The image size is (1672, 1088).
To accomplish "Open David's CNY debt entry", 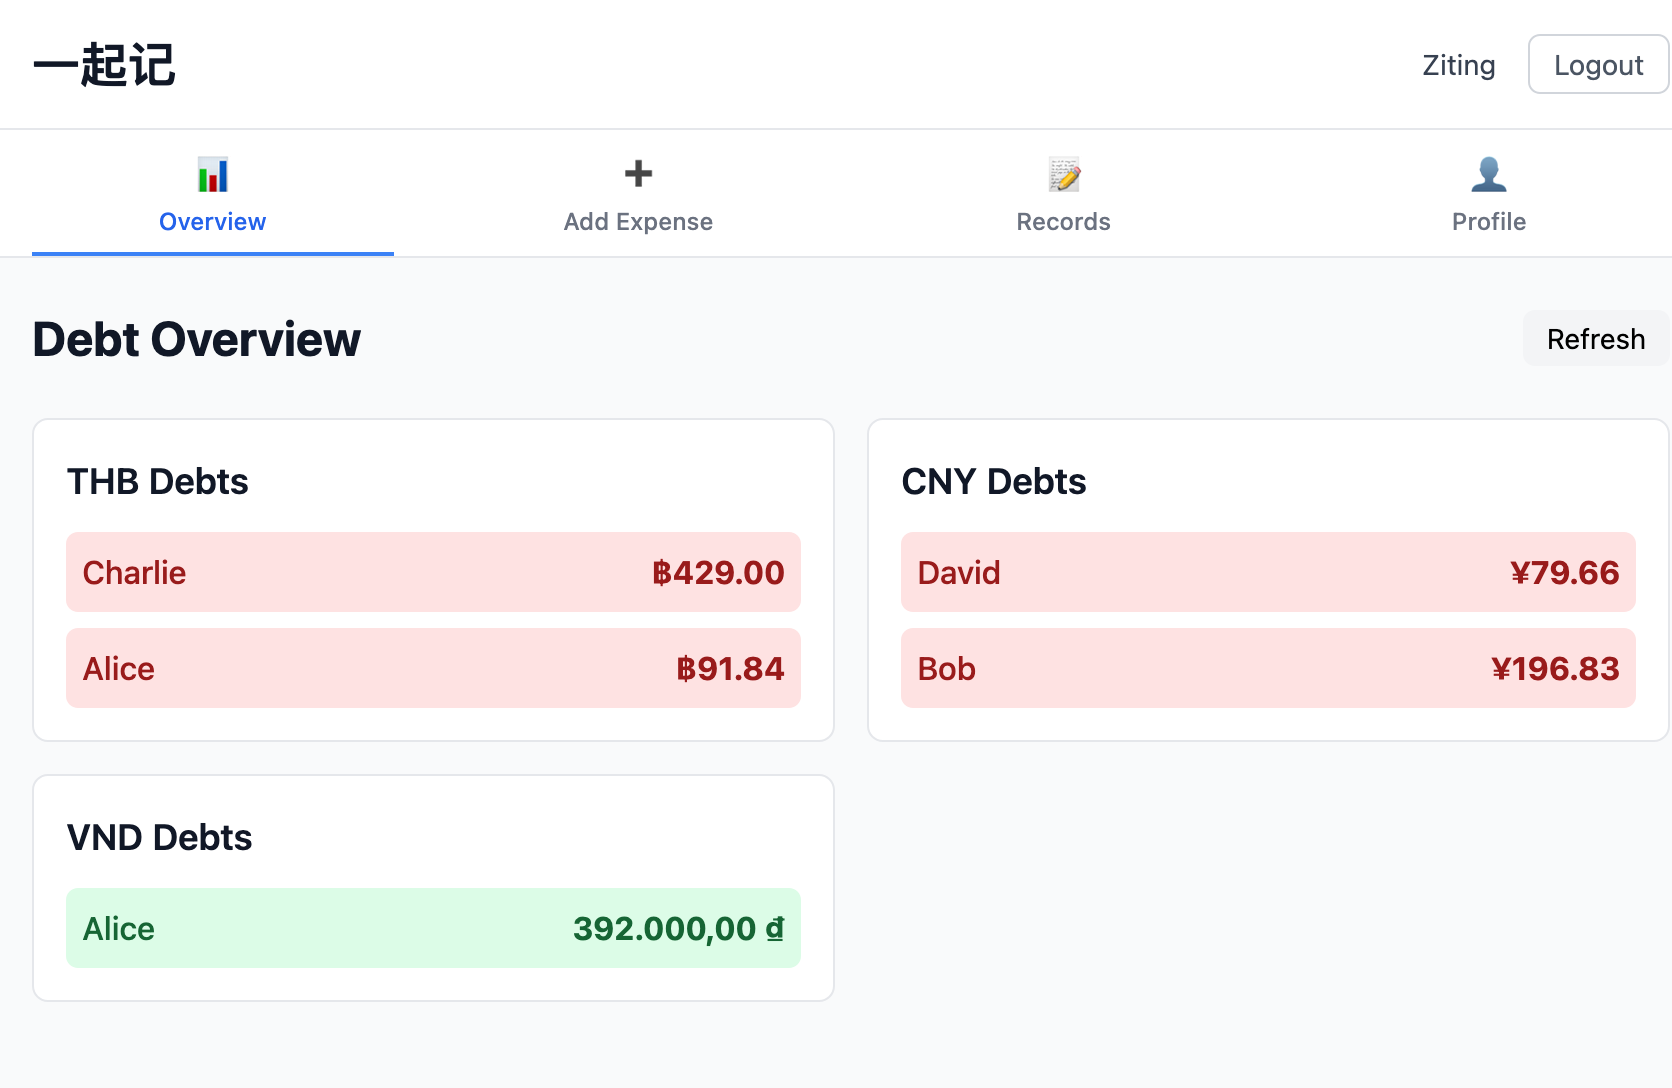I will [x=1267, y=572].
